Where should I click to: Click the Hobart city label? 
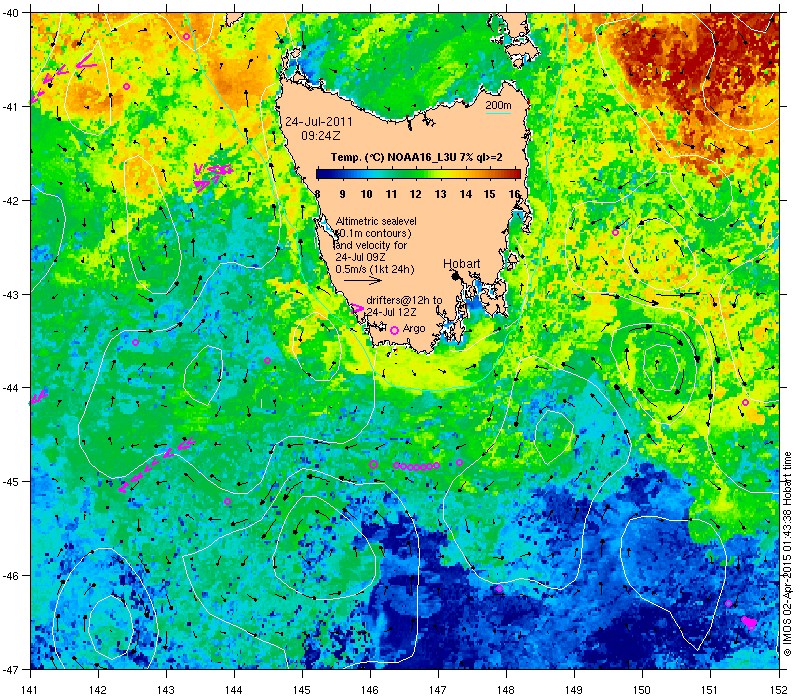(462, 264)
